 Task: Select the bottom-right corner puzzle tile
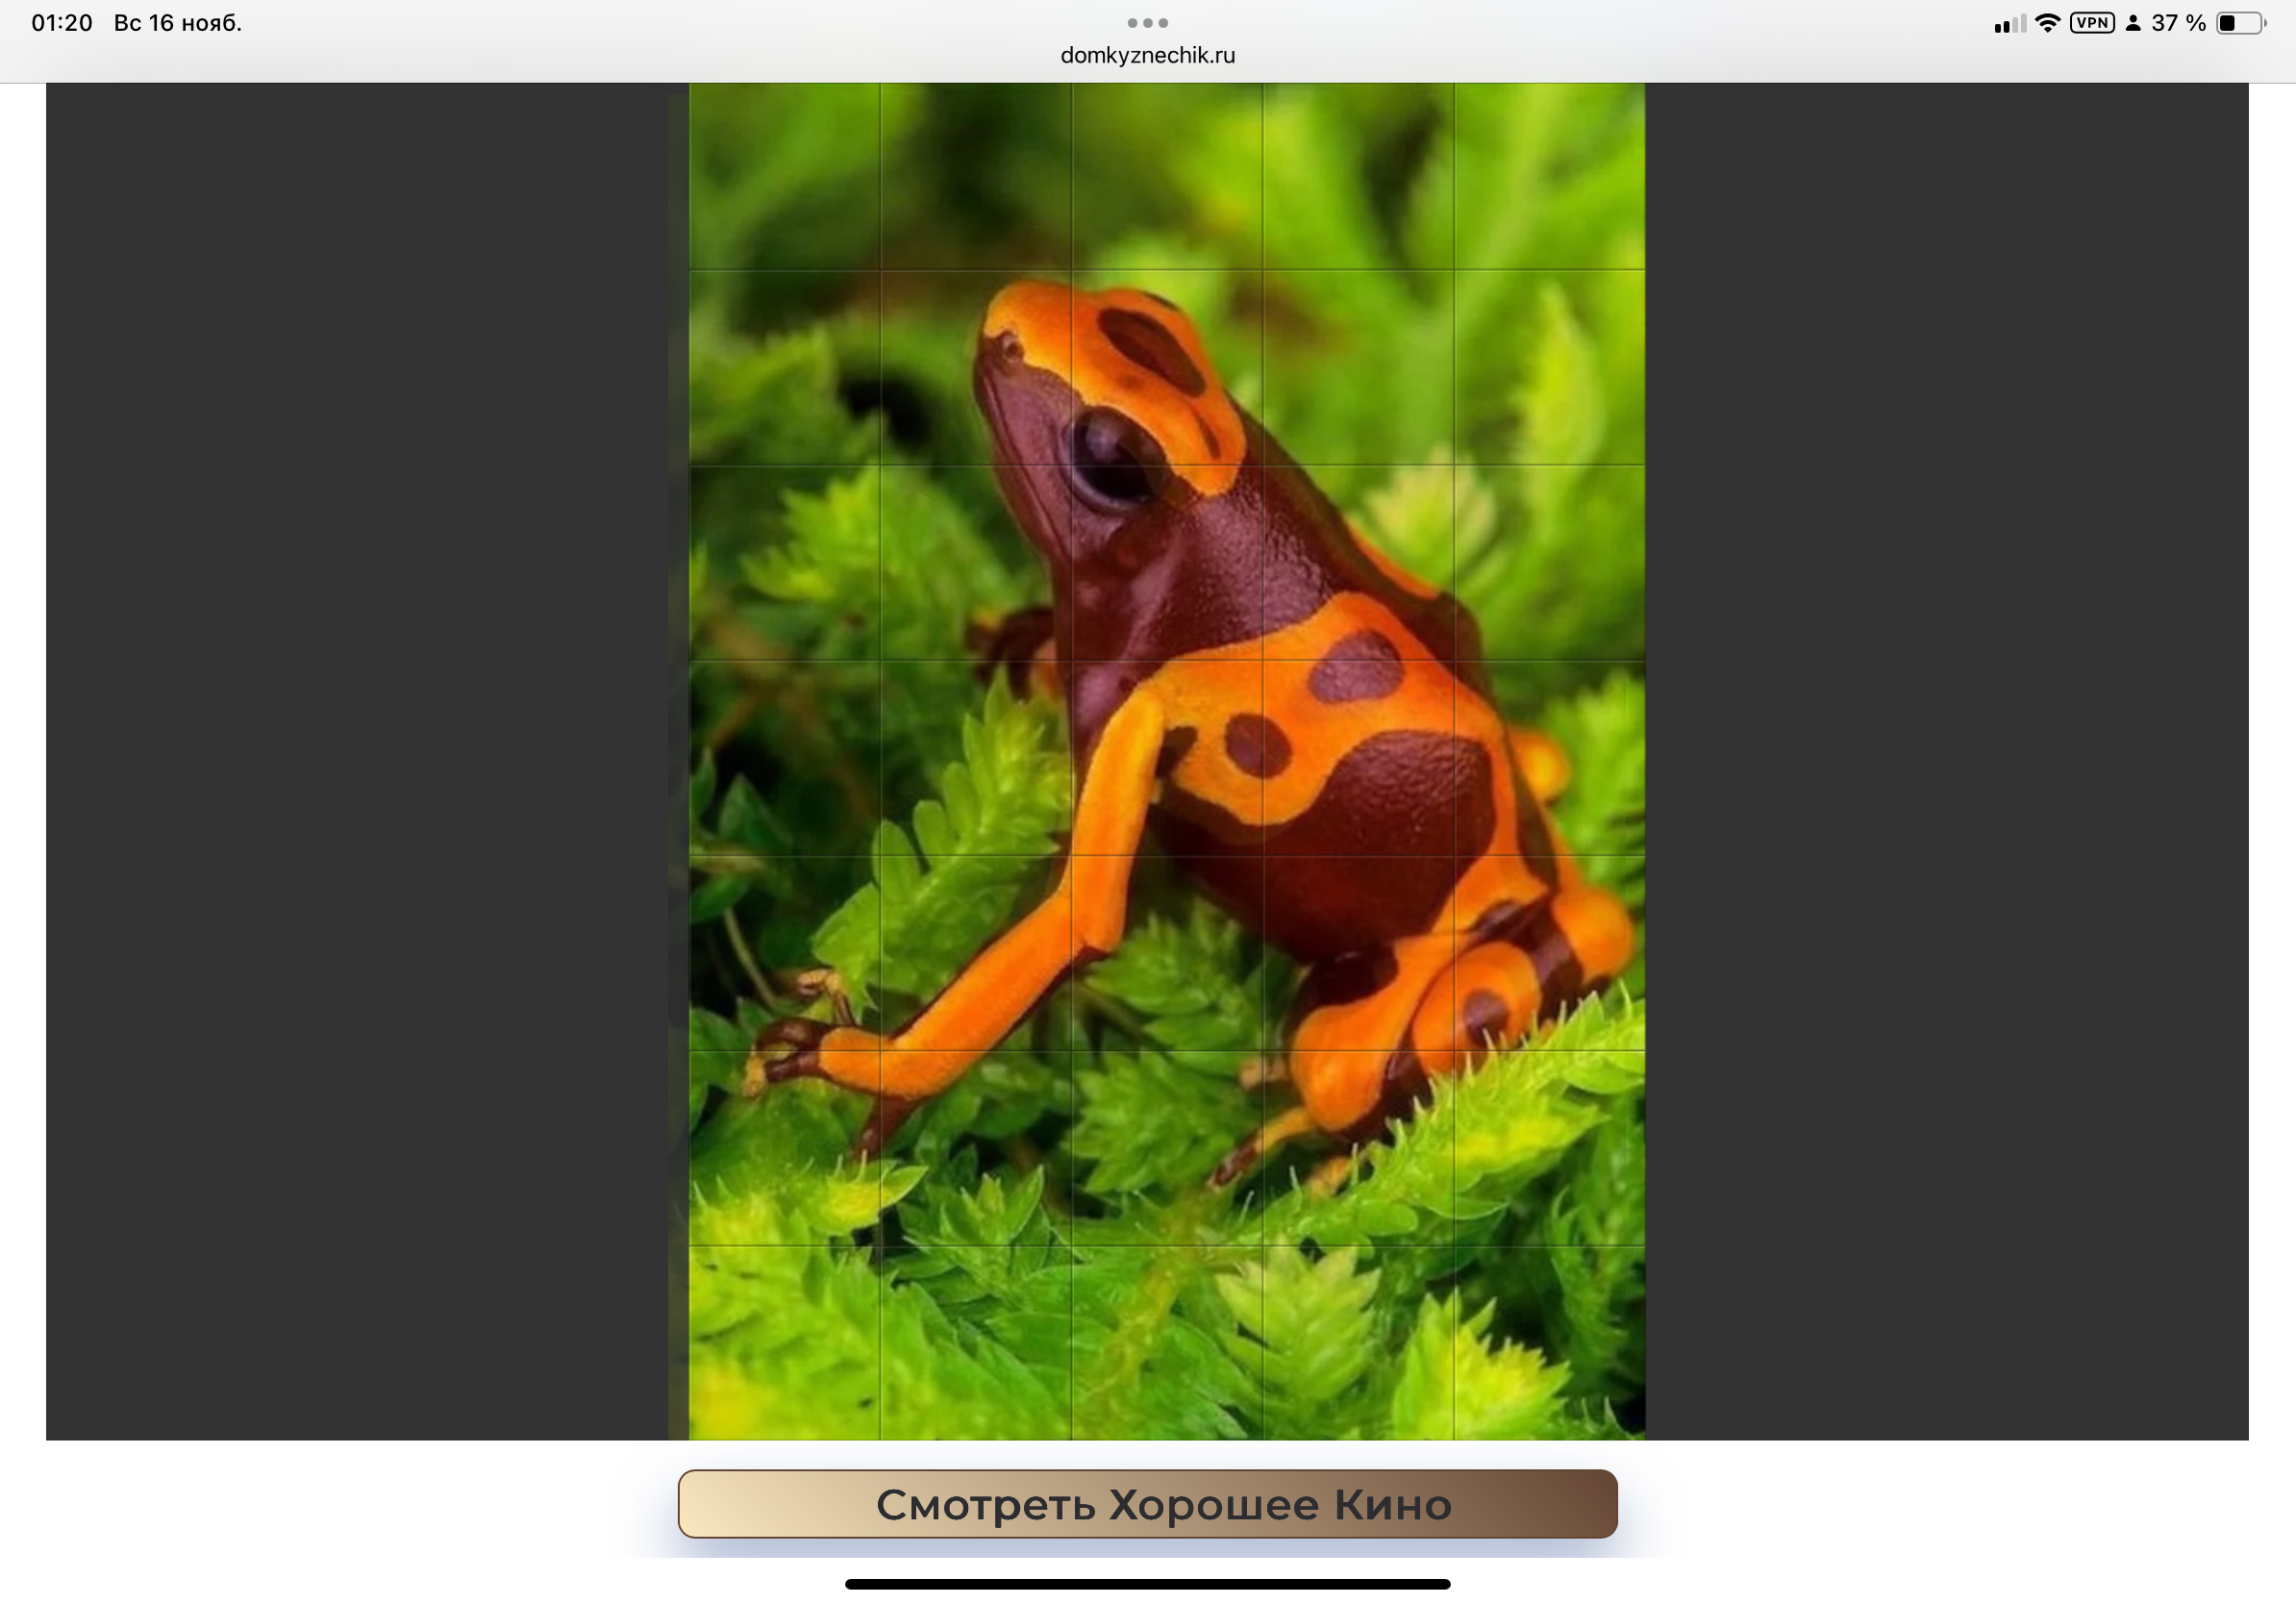pos(1549,1342)
